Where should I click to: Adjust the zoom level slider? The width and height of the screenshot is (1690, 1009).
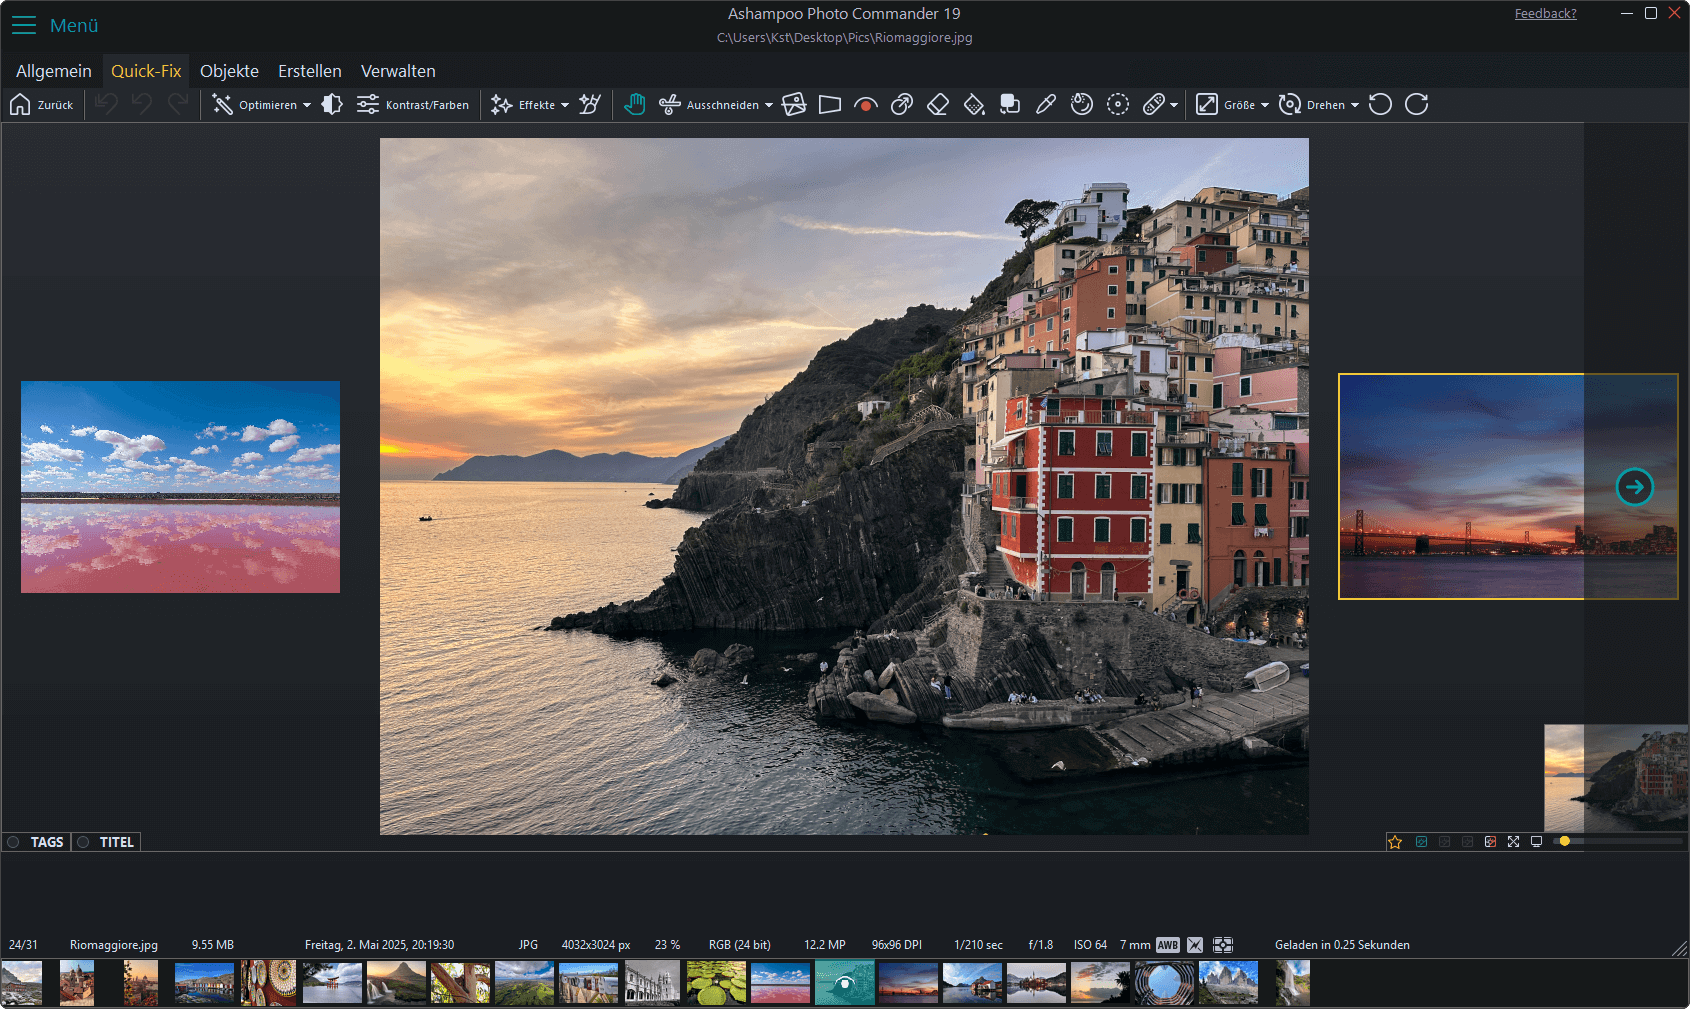click(x=1565, y=841)
